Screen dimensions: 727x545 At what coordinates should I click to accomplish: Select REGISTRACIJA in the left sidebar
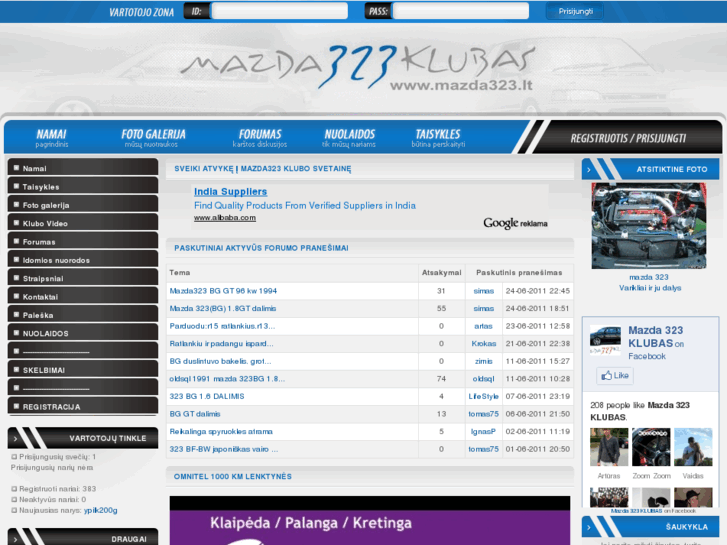[x=83, y=406]
